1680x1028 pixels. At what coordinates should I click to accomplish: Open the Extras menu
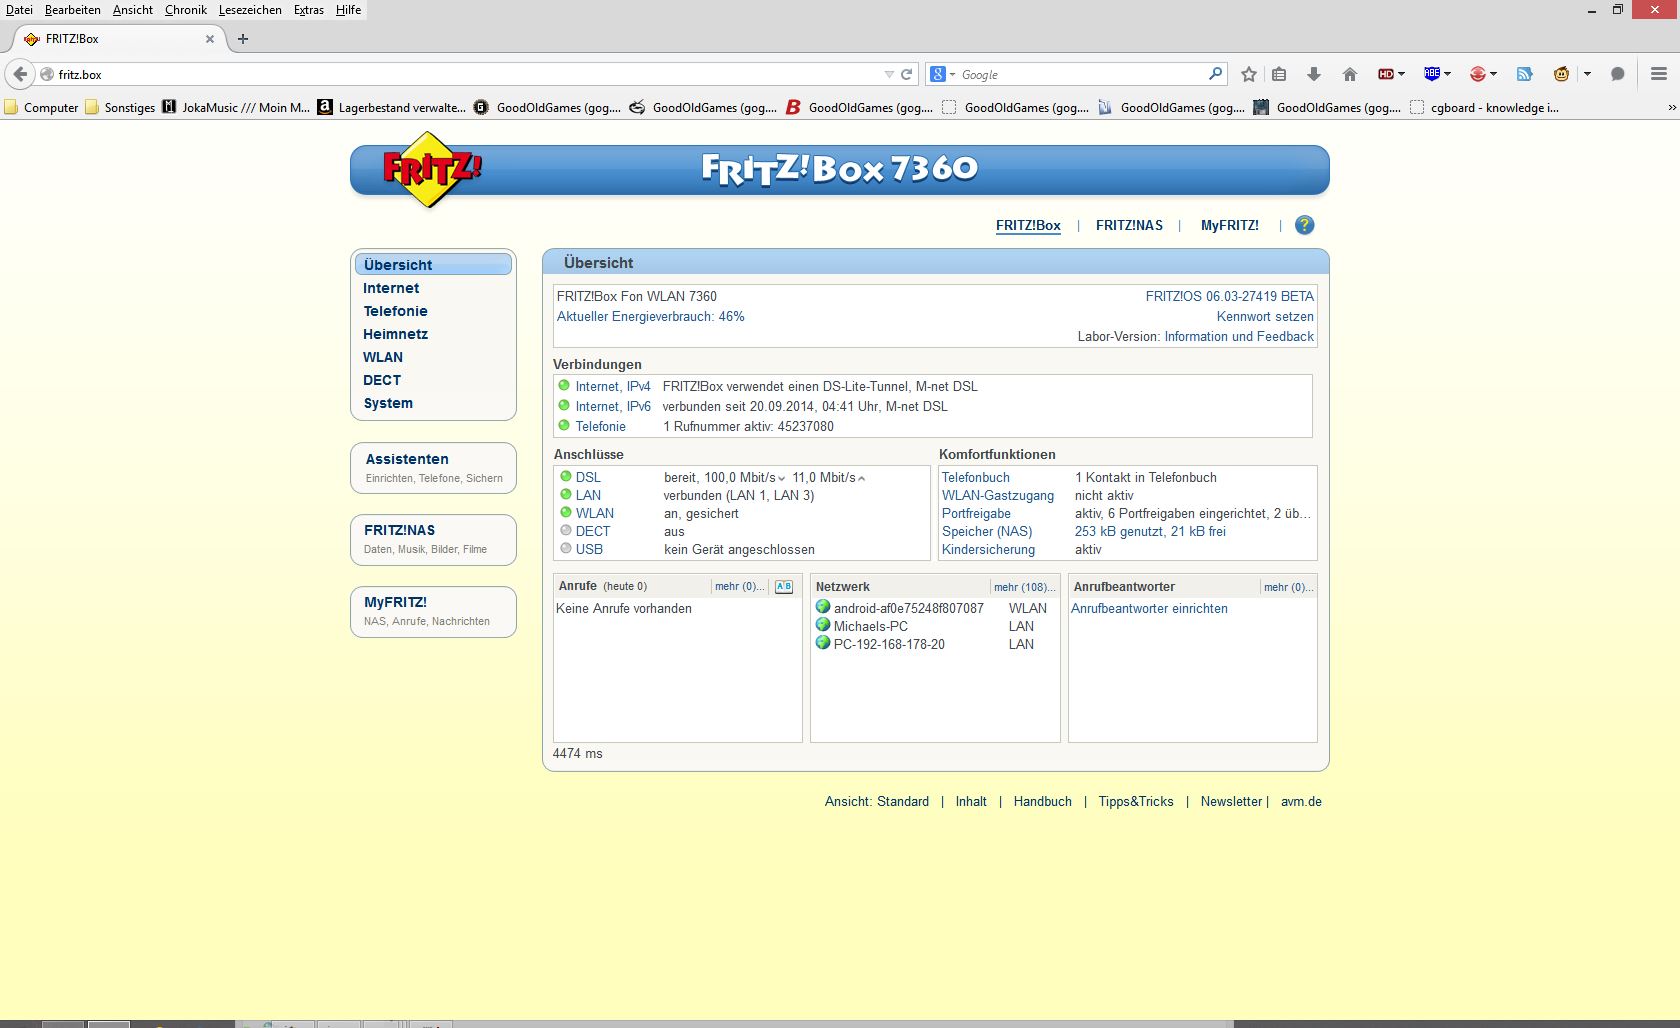pyautogui.click(x=309, y=10)
